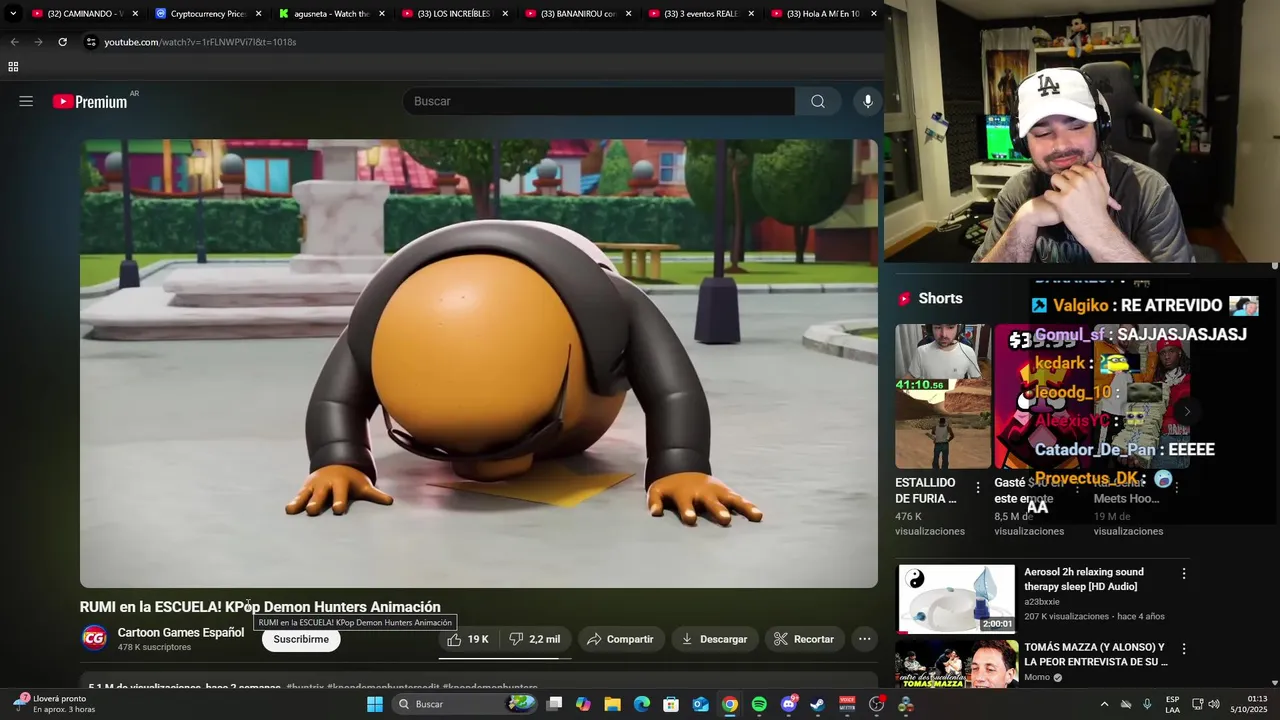Close the agusneta tab

pos(382,14)
